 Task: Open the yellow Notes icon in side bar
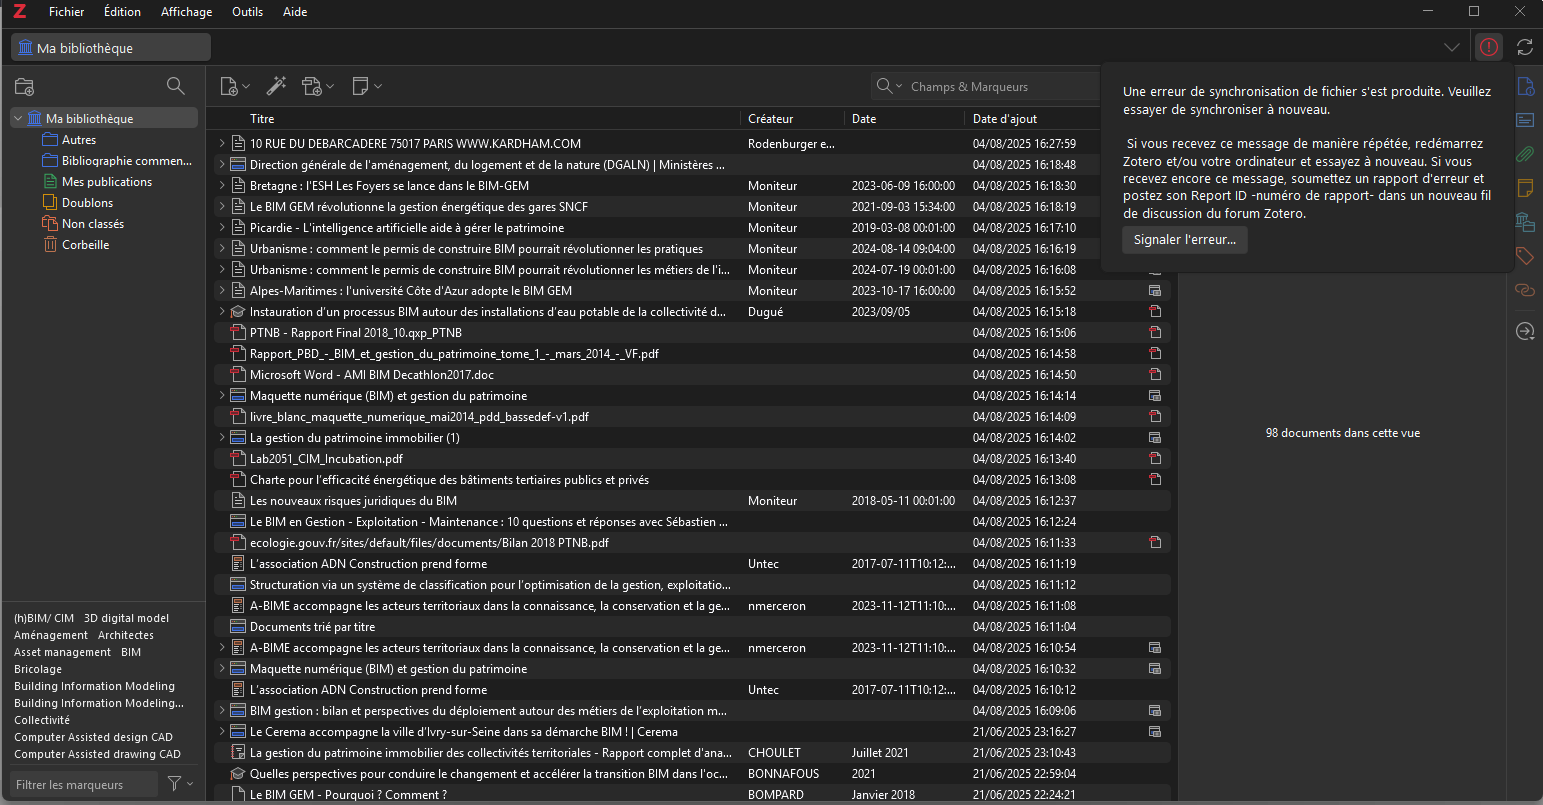pos(1525,188)
